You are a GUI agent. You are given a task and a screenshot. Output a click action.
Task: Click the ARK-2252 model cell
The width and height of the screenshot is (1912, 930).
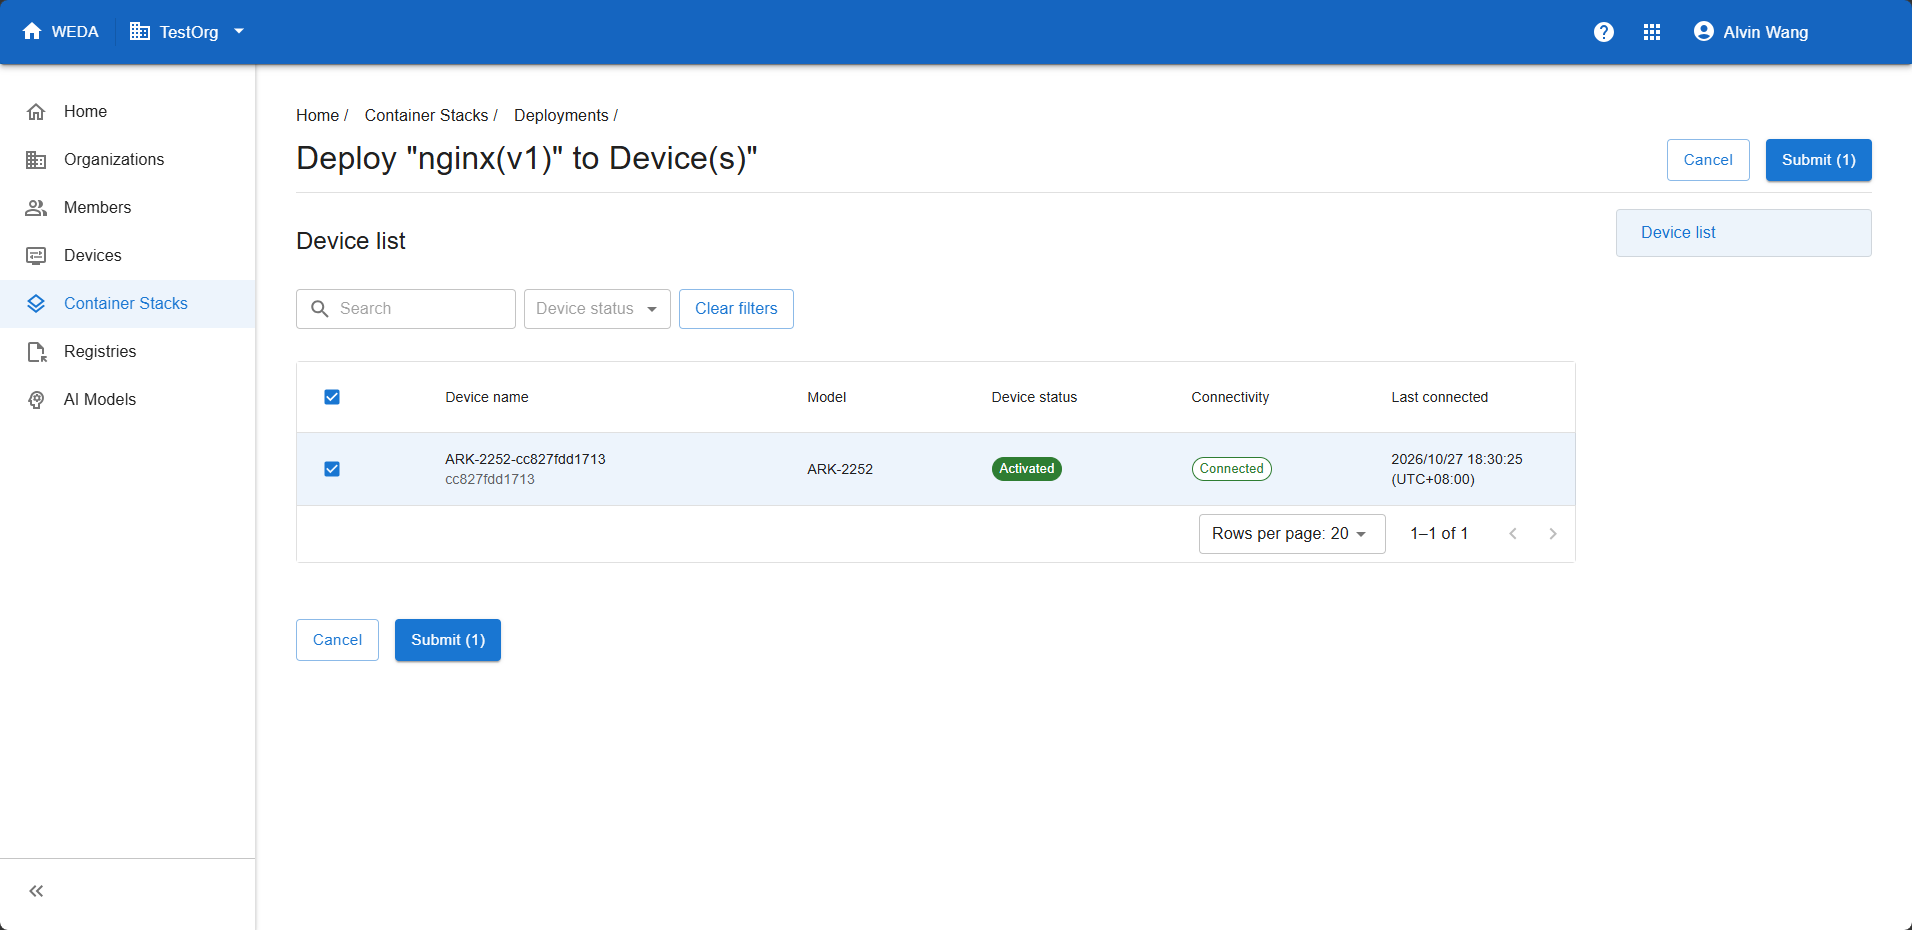(x=840, y=469)
